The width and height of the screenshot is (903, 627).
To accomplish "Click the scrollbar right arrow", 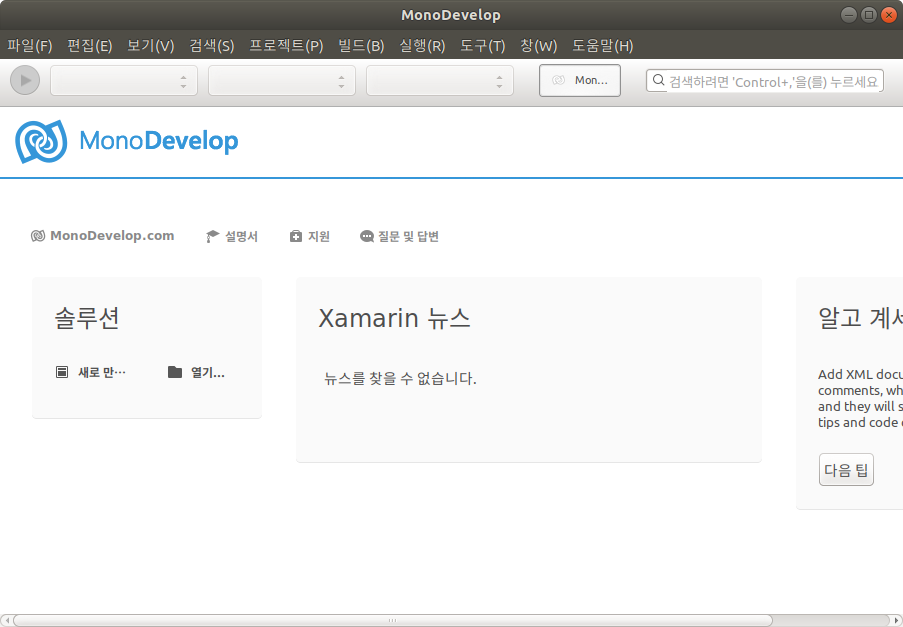I will [896, 620].
